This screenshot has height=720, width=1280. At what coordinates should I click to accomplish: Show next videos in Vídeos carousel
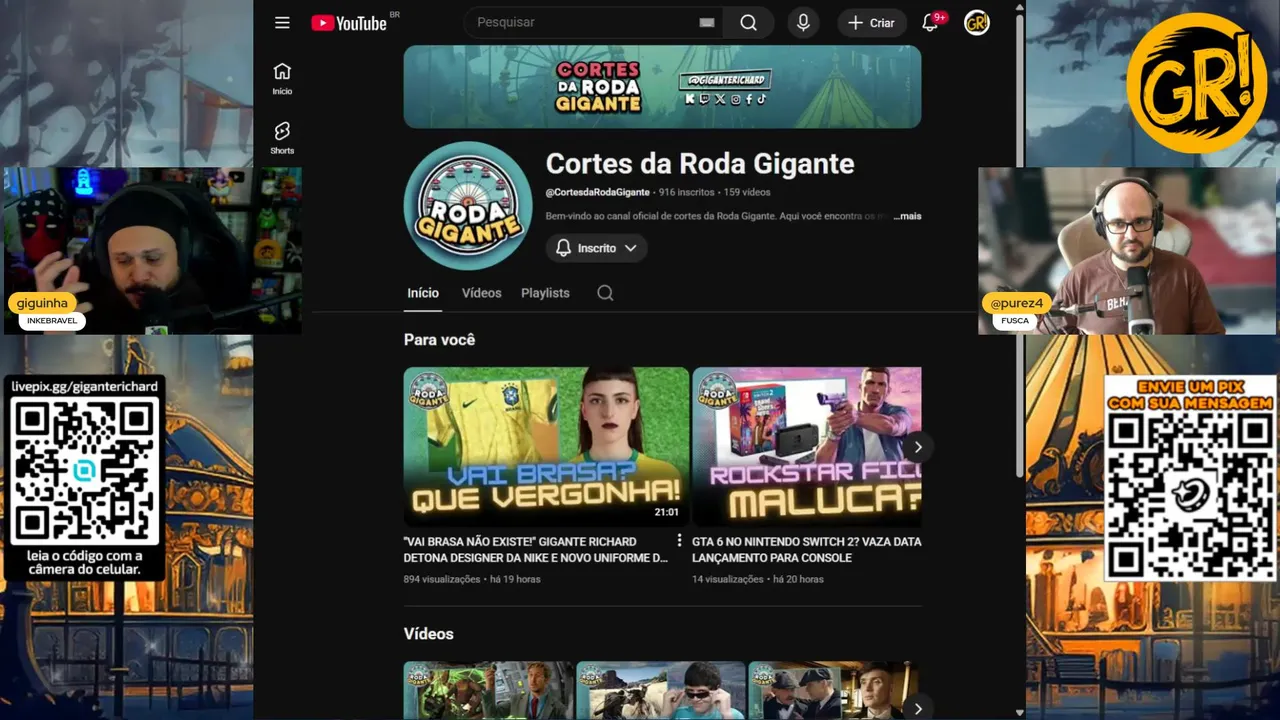coord(918,708)
